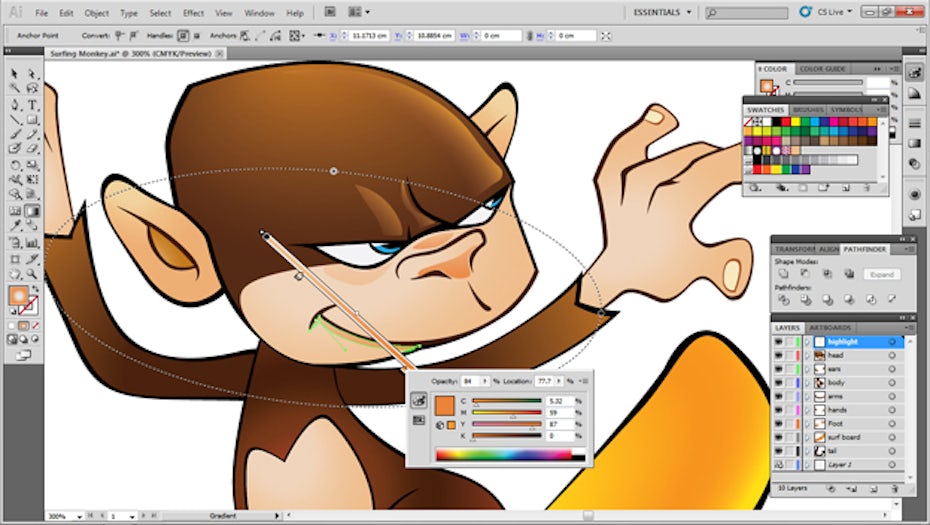930x525 pixels.
Task: Click the Fill color box in toolbox
Action: tap(18, 295)
